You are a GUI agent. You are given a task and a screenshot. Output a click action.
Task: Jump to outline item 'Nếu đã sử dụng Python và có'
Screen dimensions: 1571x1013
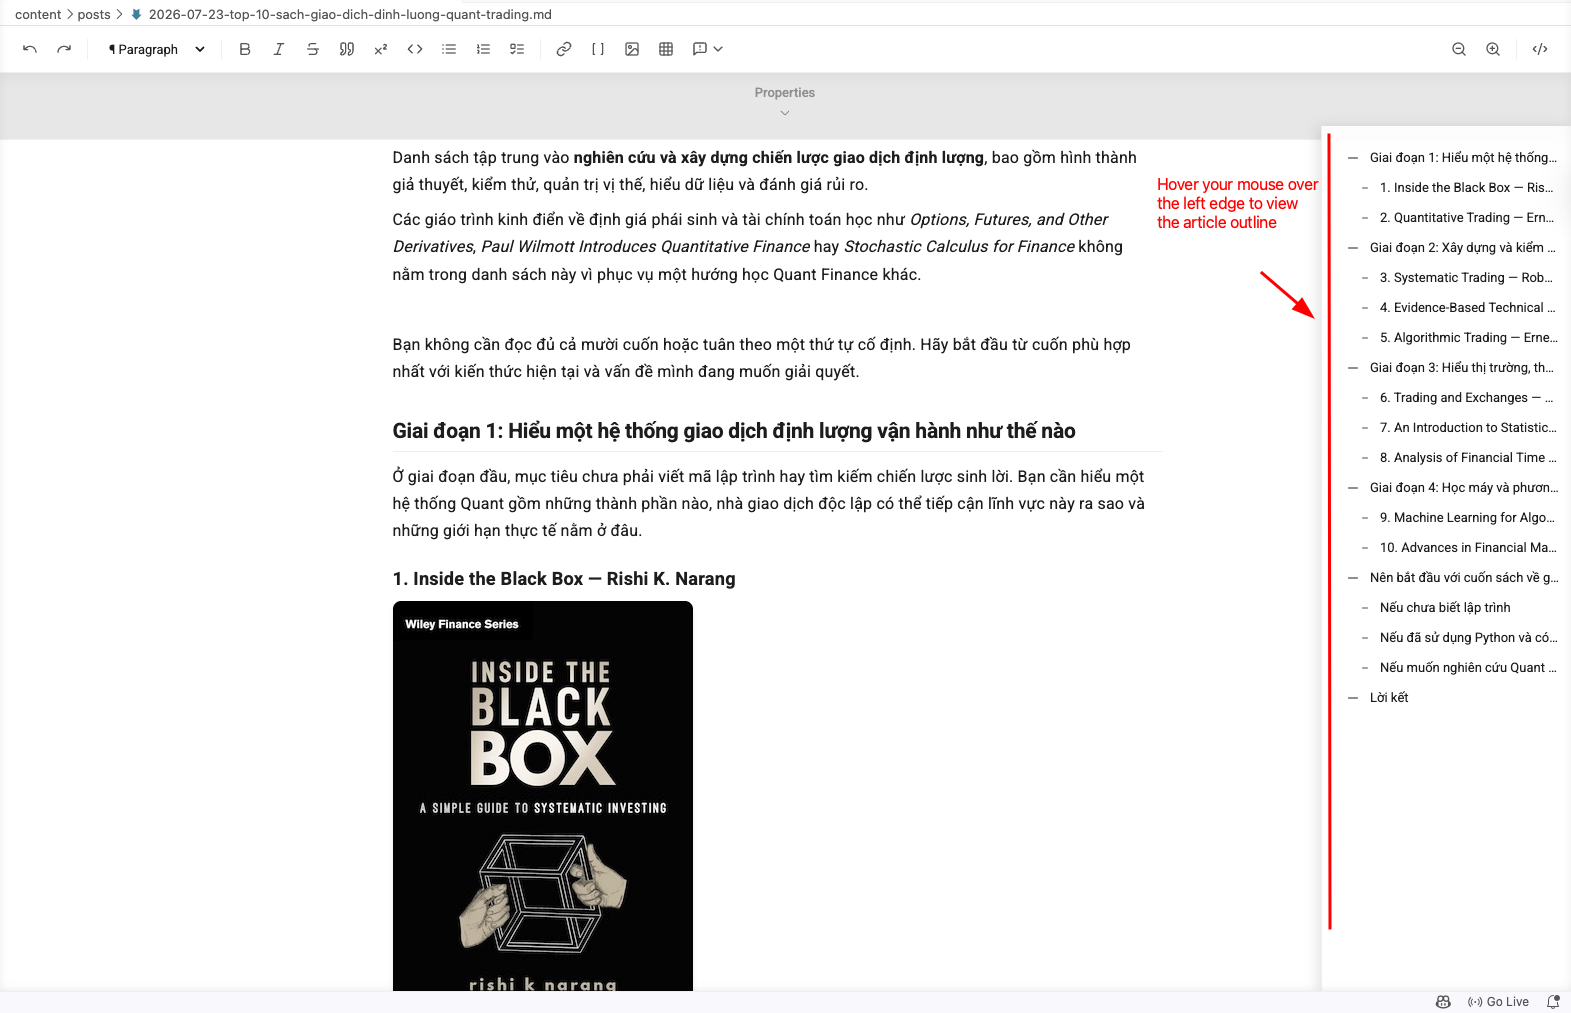point(1468,637)
